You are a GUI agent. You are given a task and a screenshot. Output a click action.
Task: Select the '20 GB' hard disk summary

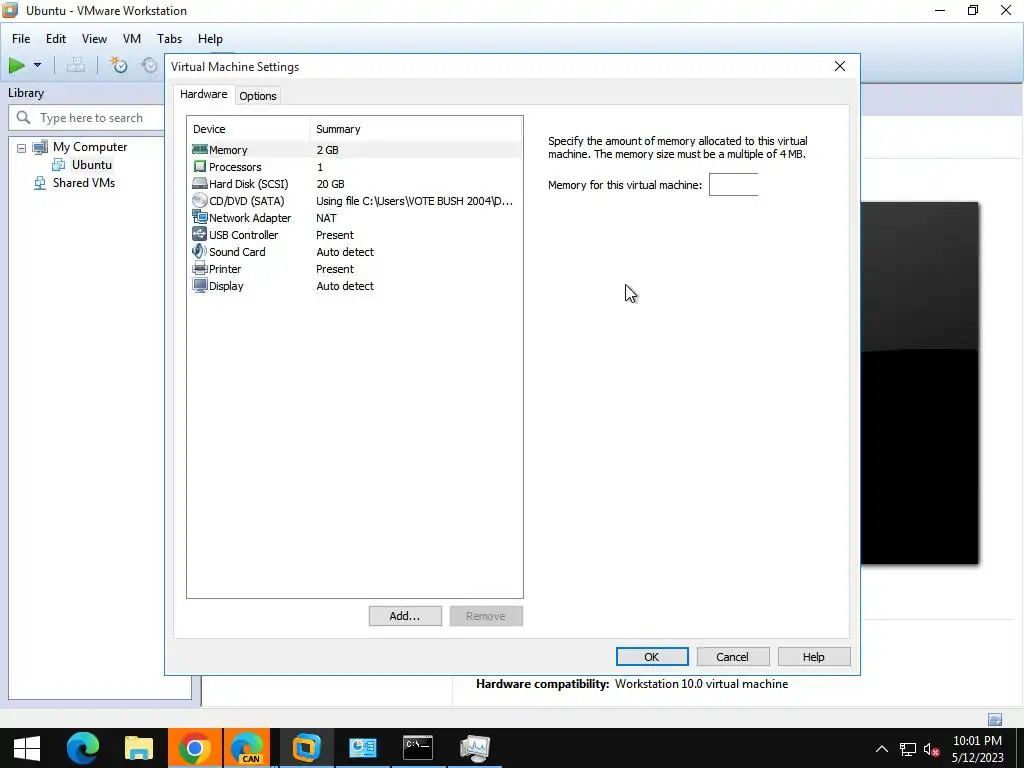pyautogui.click(x=330, y=184)
